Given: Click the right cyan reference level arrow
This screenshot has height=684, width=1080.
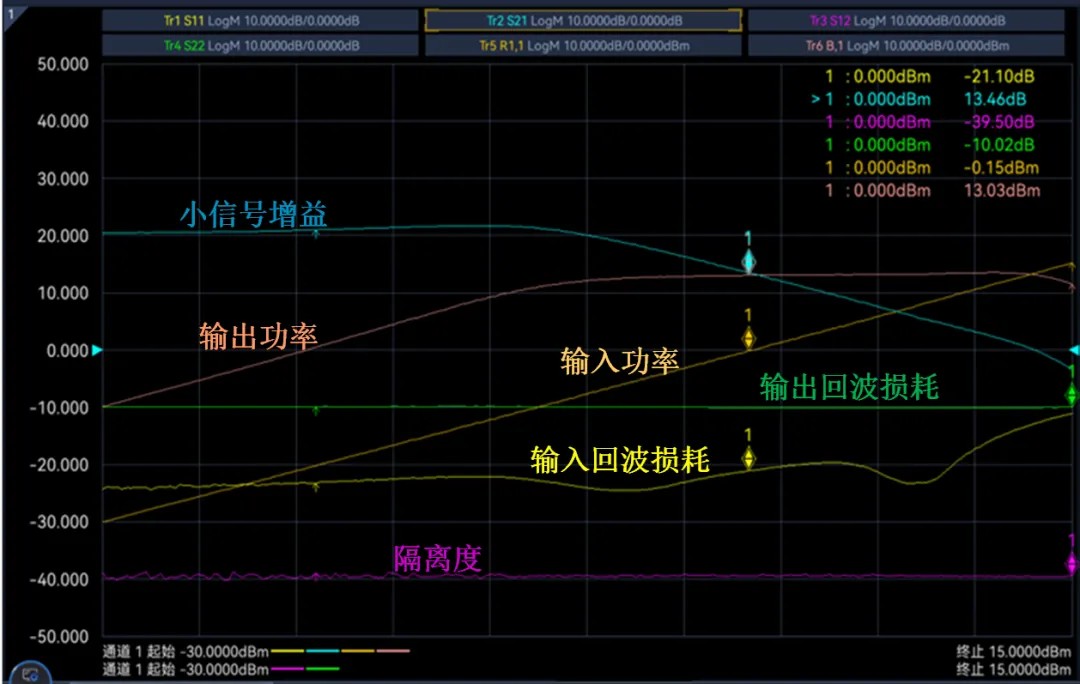Looking at the screenshot, I should tap(1073, 350).
